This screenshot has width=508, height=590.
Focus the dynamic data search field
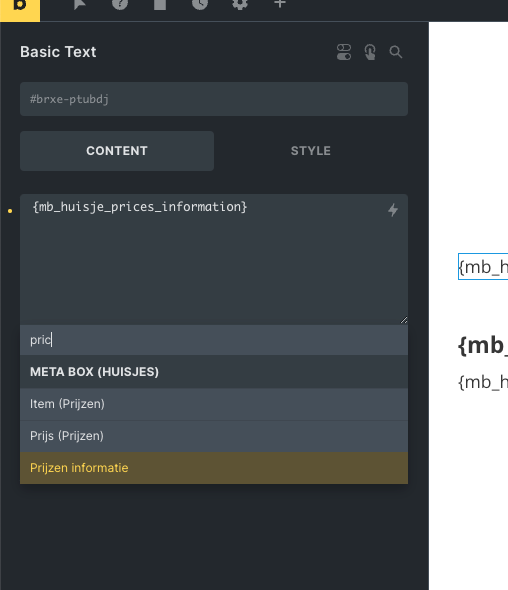point(214,340)
